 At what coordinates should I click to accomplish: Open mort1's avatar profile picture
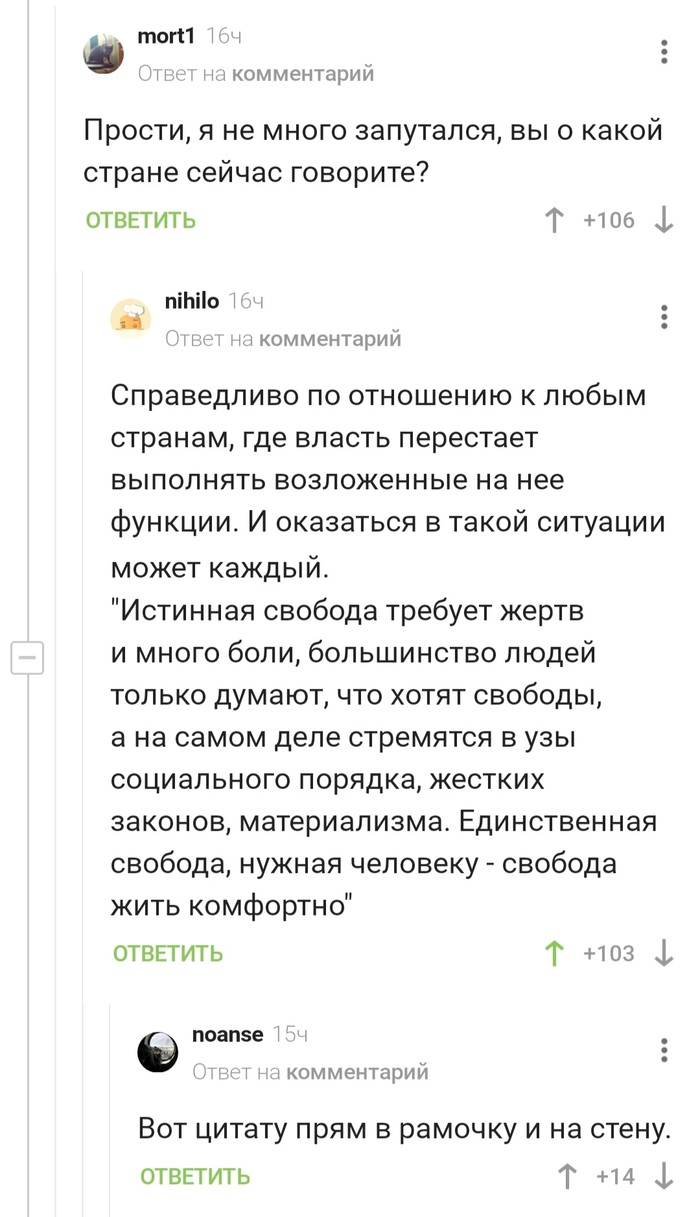[104, 52]
